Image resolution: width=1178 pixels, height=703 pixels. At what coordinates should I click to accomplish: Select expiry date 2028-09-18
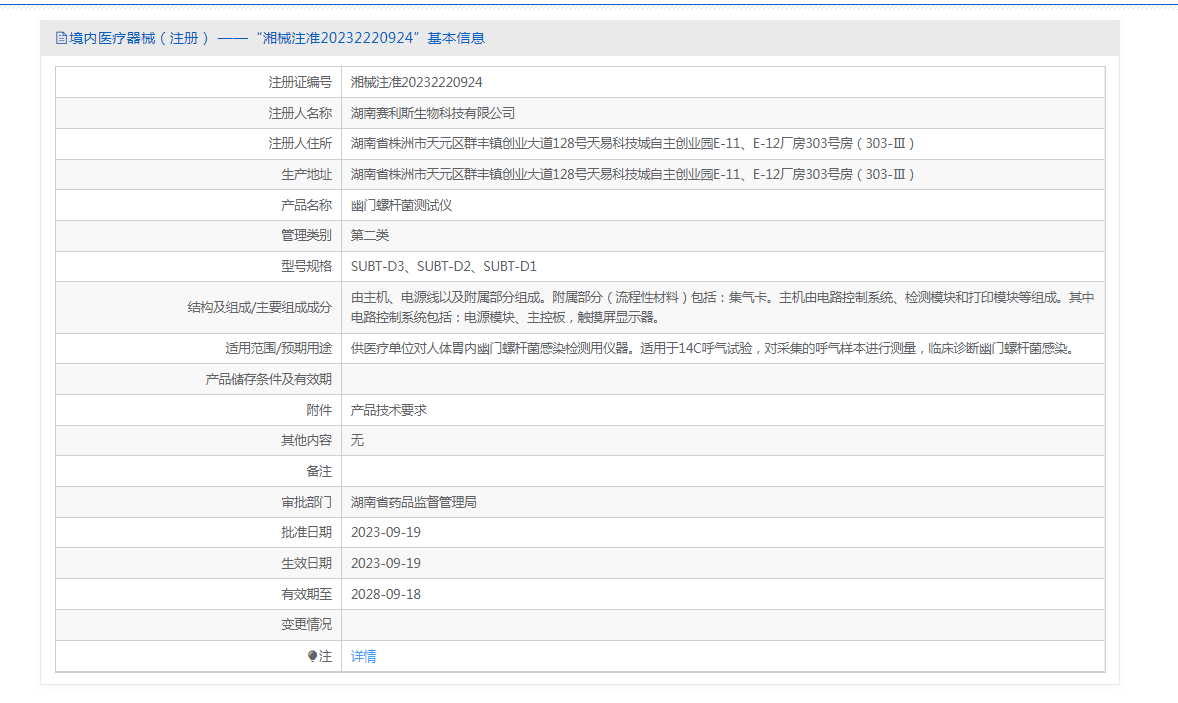pyautogui.click(x=385, y=594)
